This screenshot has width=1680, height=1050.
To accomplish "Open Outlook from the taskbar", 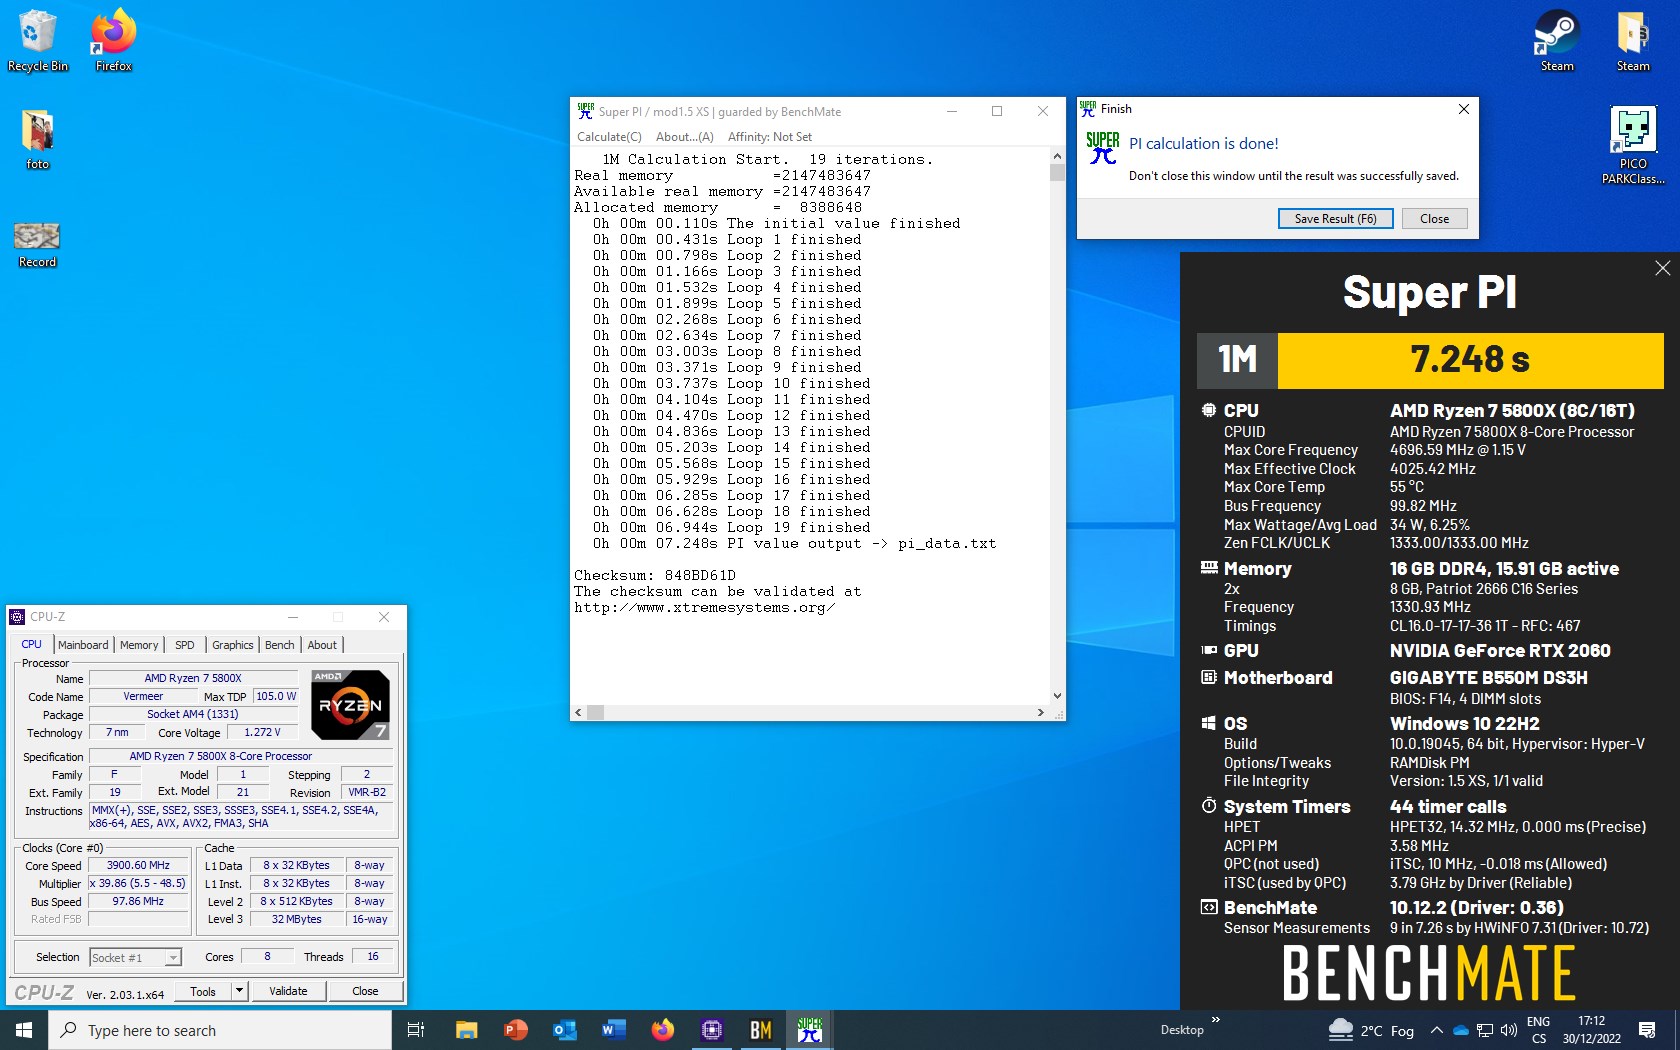I will (x=564, y=1030).
